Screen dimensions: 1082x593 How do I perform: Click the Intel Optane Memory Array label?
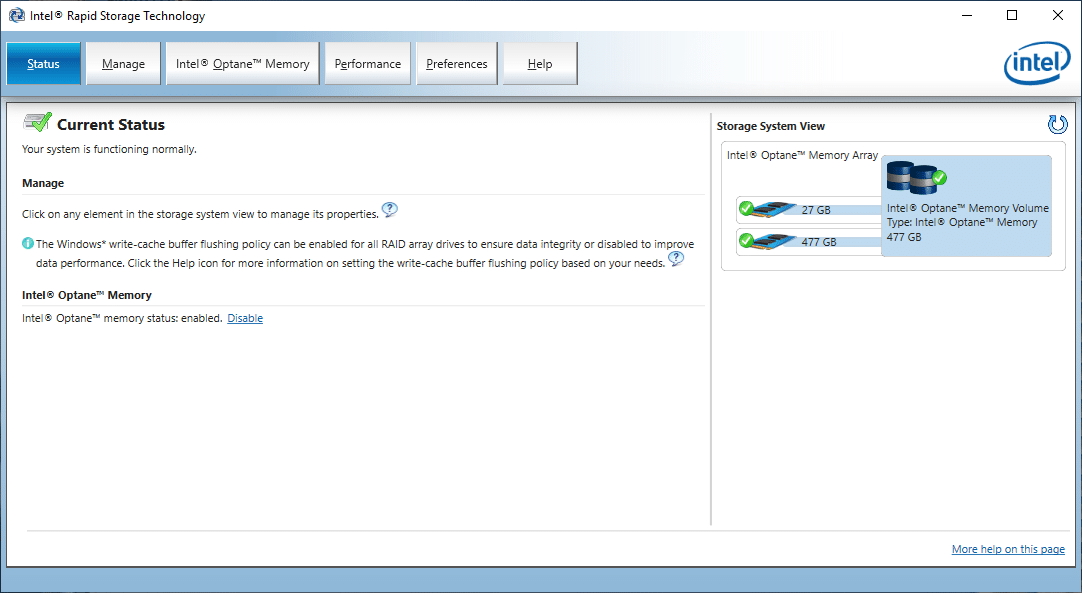tap(802, 155)
